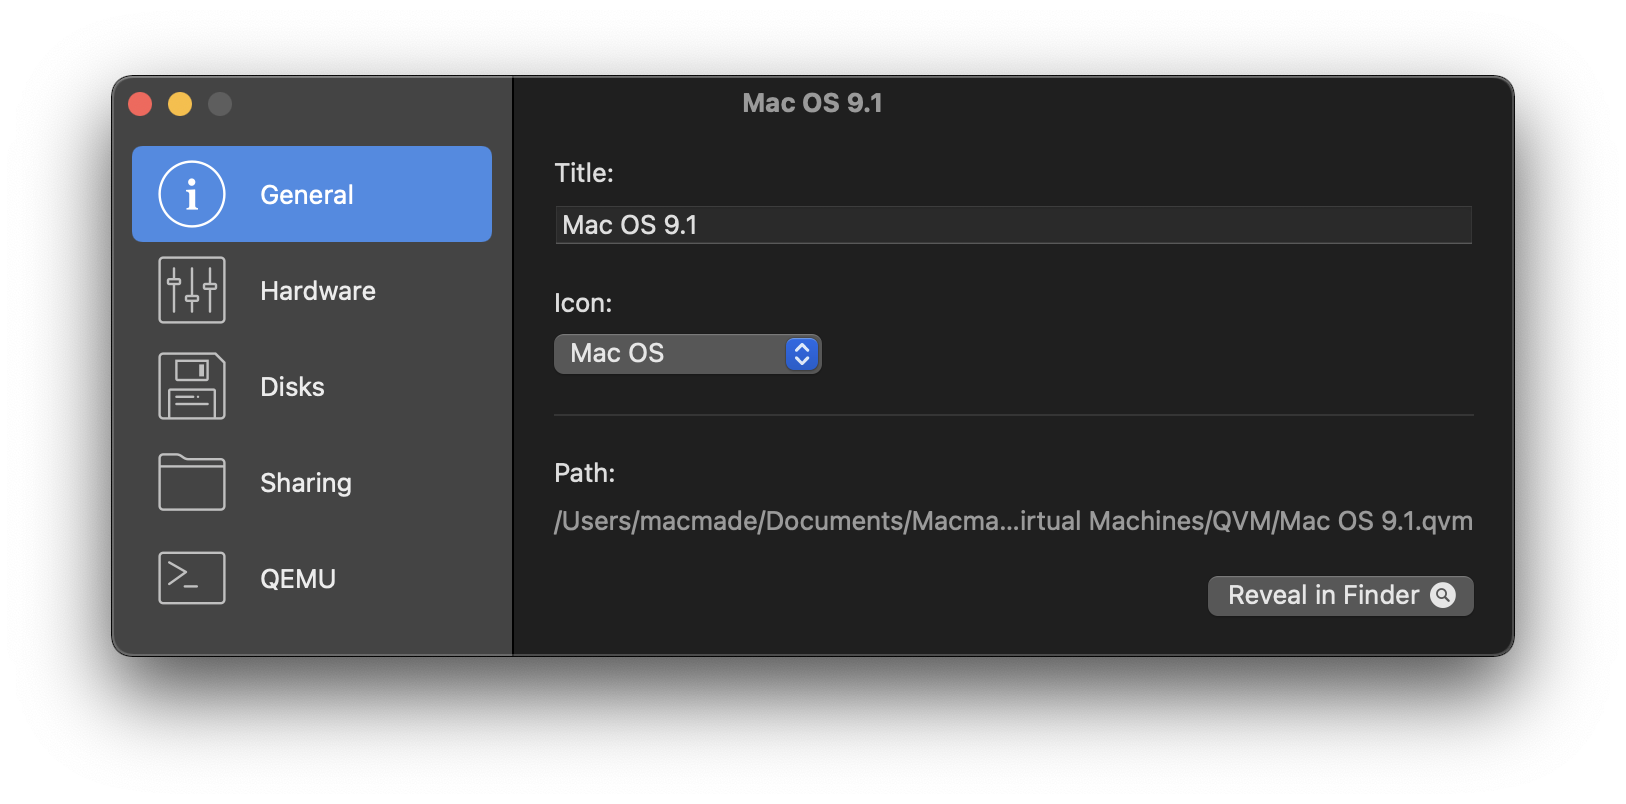Open the QEMU terminal icon
Viewport: 1626px width, 804px height.
[x=192, y=578]
